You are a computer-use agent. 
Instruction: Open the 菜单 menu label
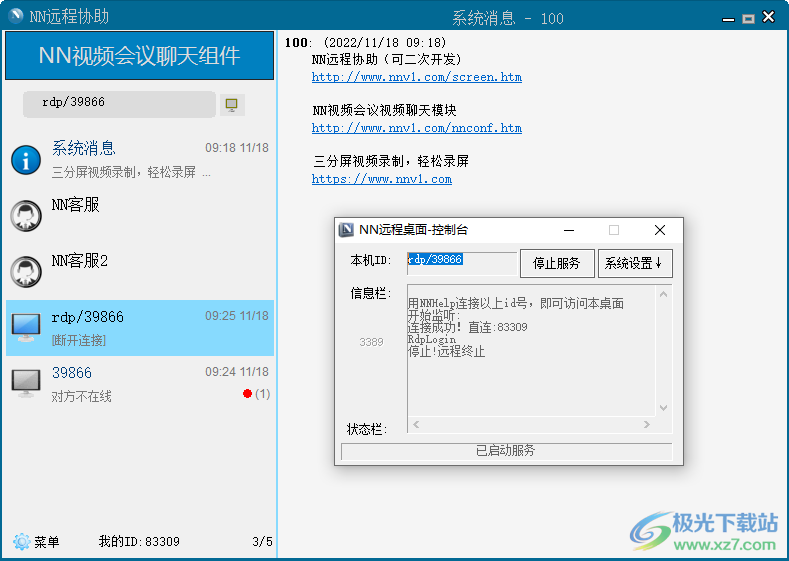47,542
